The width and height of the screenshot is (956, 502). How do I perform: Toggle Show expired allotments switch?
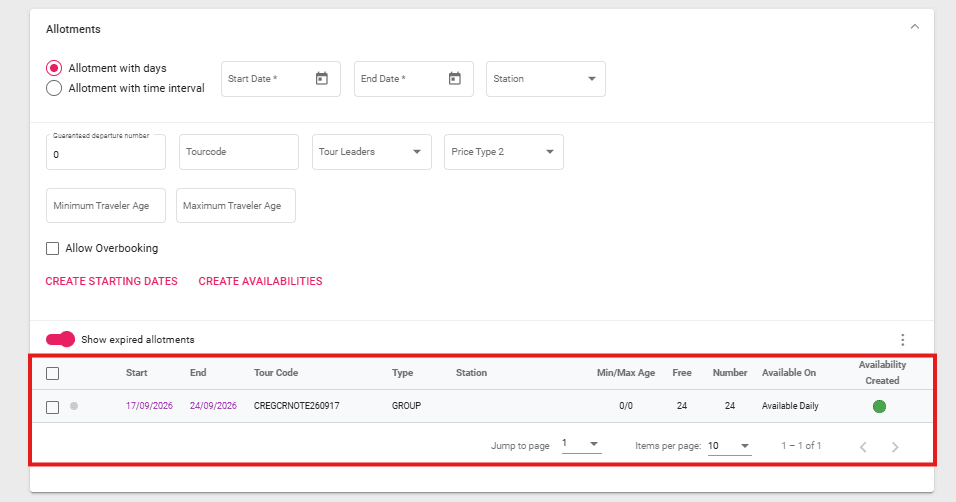coord(61,339)
